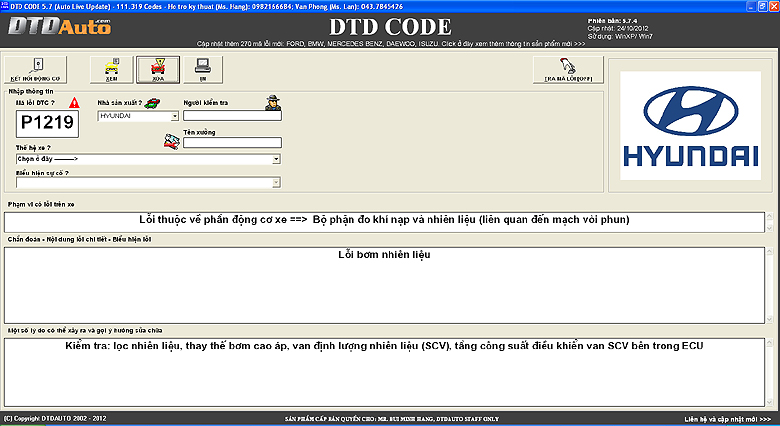
Task: Click the Hyundai logo image
Action: tap(690, 126)
